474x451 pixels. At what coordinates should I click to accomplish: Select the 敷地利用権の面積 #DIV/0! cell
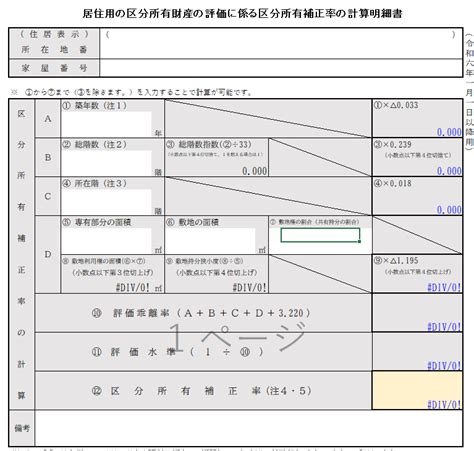click(x=113, y=274)
